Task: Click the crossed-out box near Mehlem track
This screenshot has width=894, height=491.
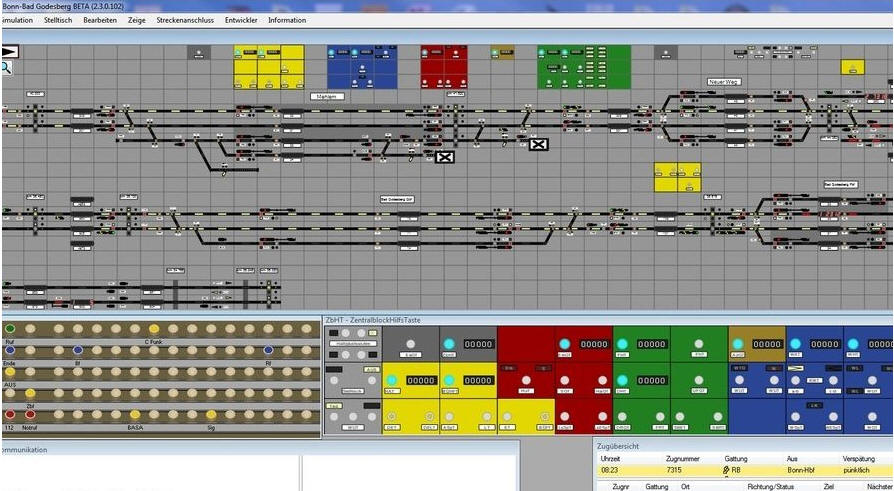Action: 445,157
